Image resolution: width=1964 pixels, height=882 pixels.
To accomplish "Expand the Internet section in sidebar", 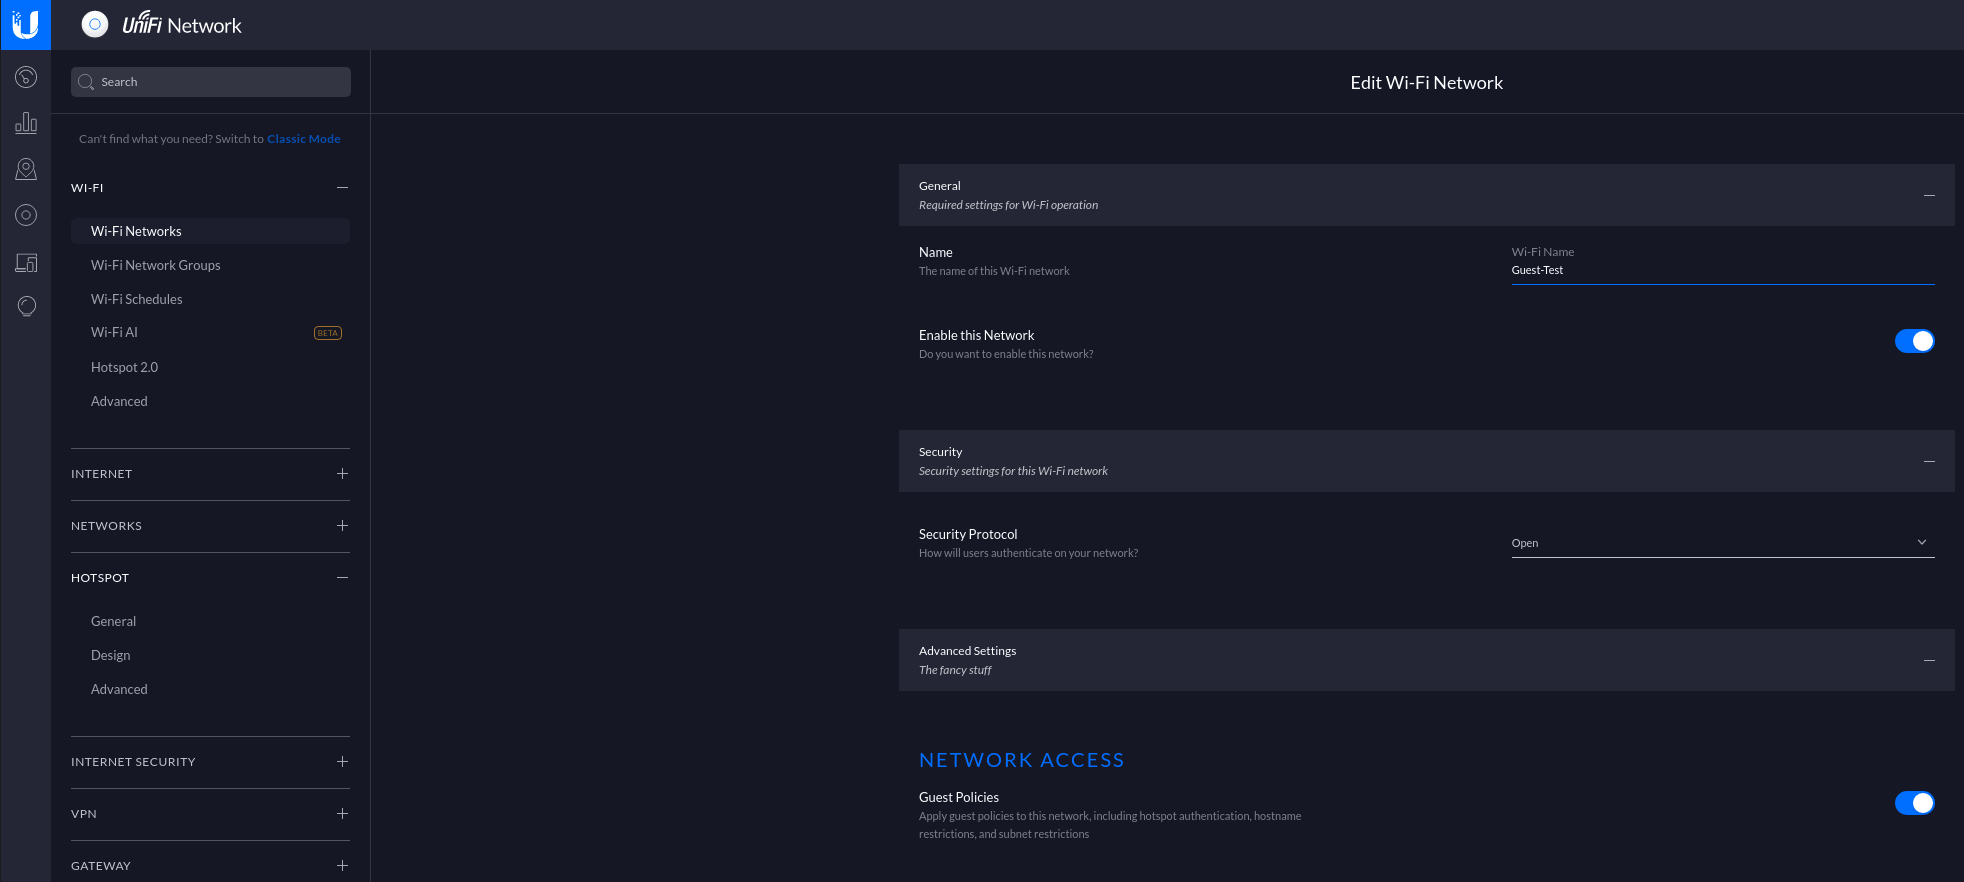I will point(342,474).
